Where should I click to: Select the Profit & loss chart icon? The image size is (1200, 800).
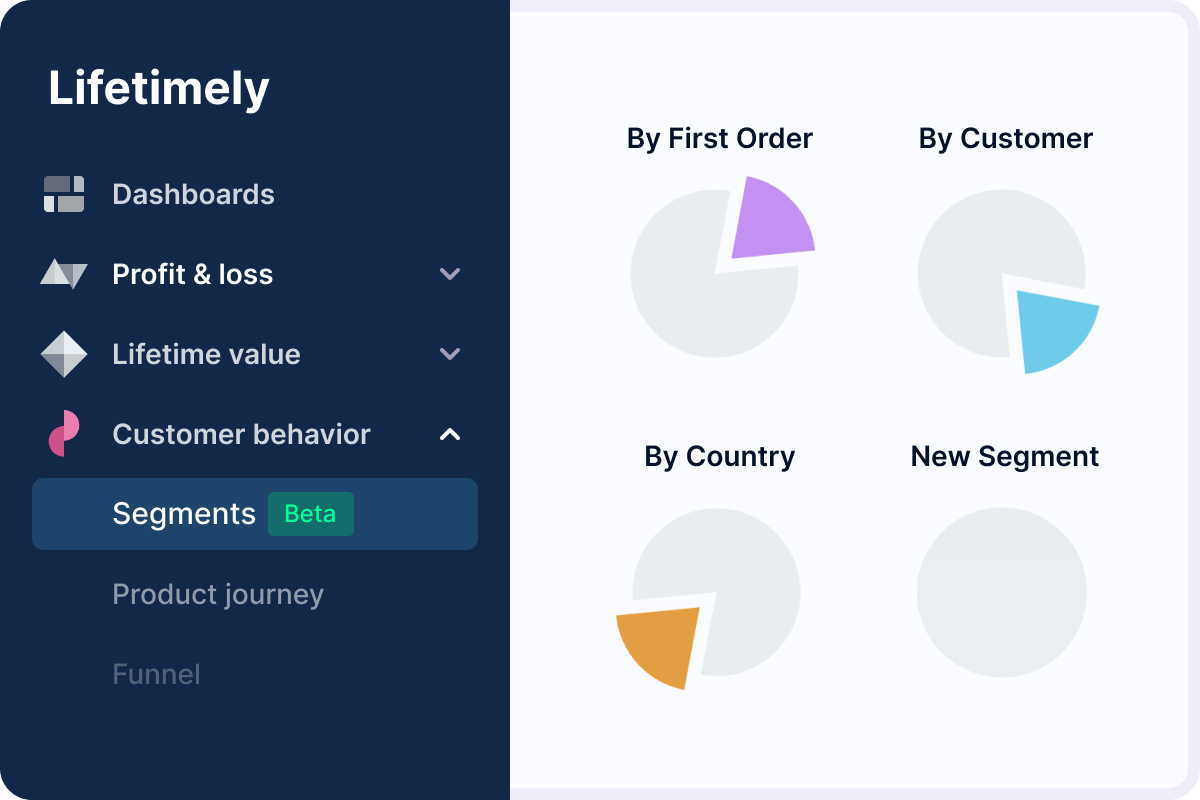pos(64,274)
